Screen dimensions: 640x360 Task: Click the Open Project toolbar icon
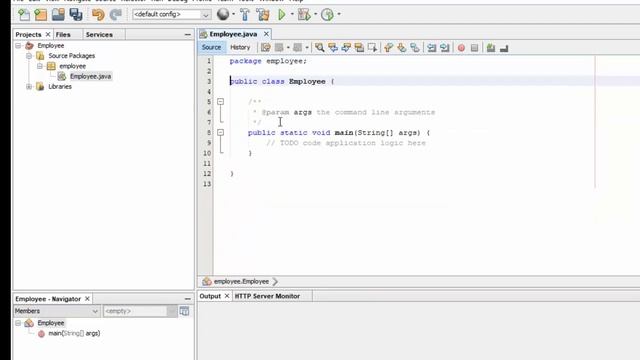click(x=58, y=15)
